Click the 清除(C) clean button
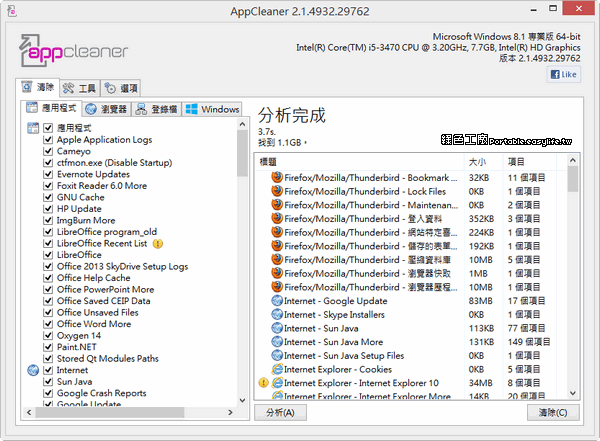 (x=553, y=413)
